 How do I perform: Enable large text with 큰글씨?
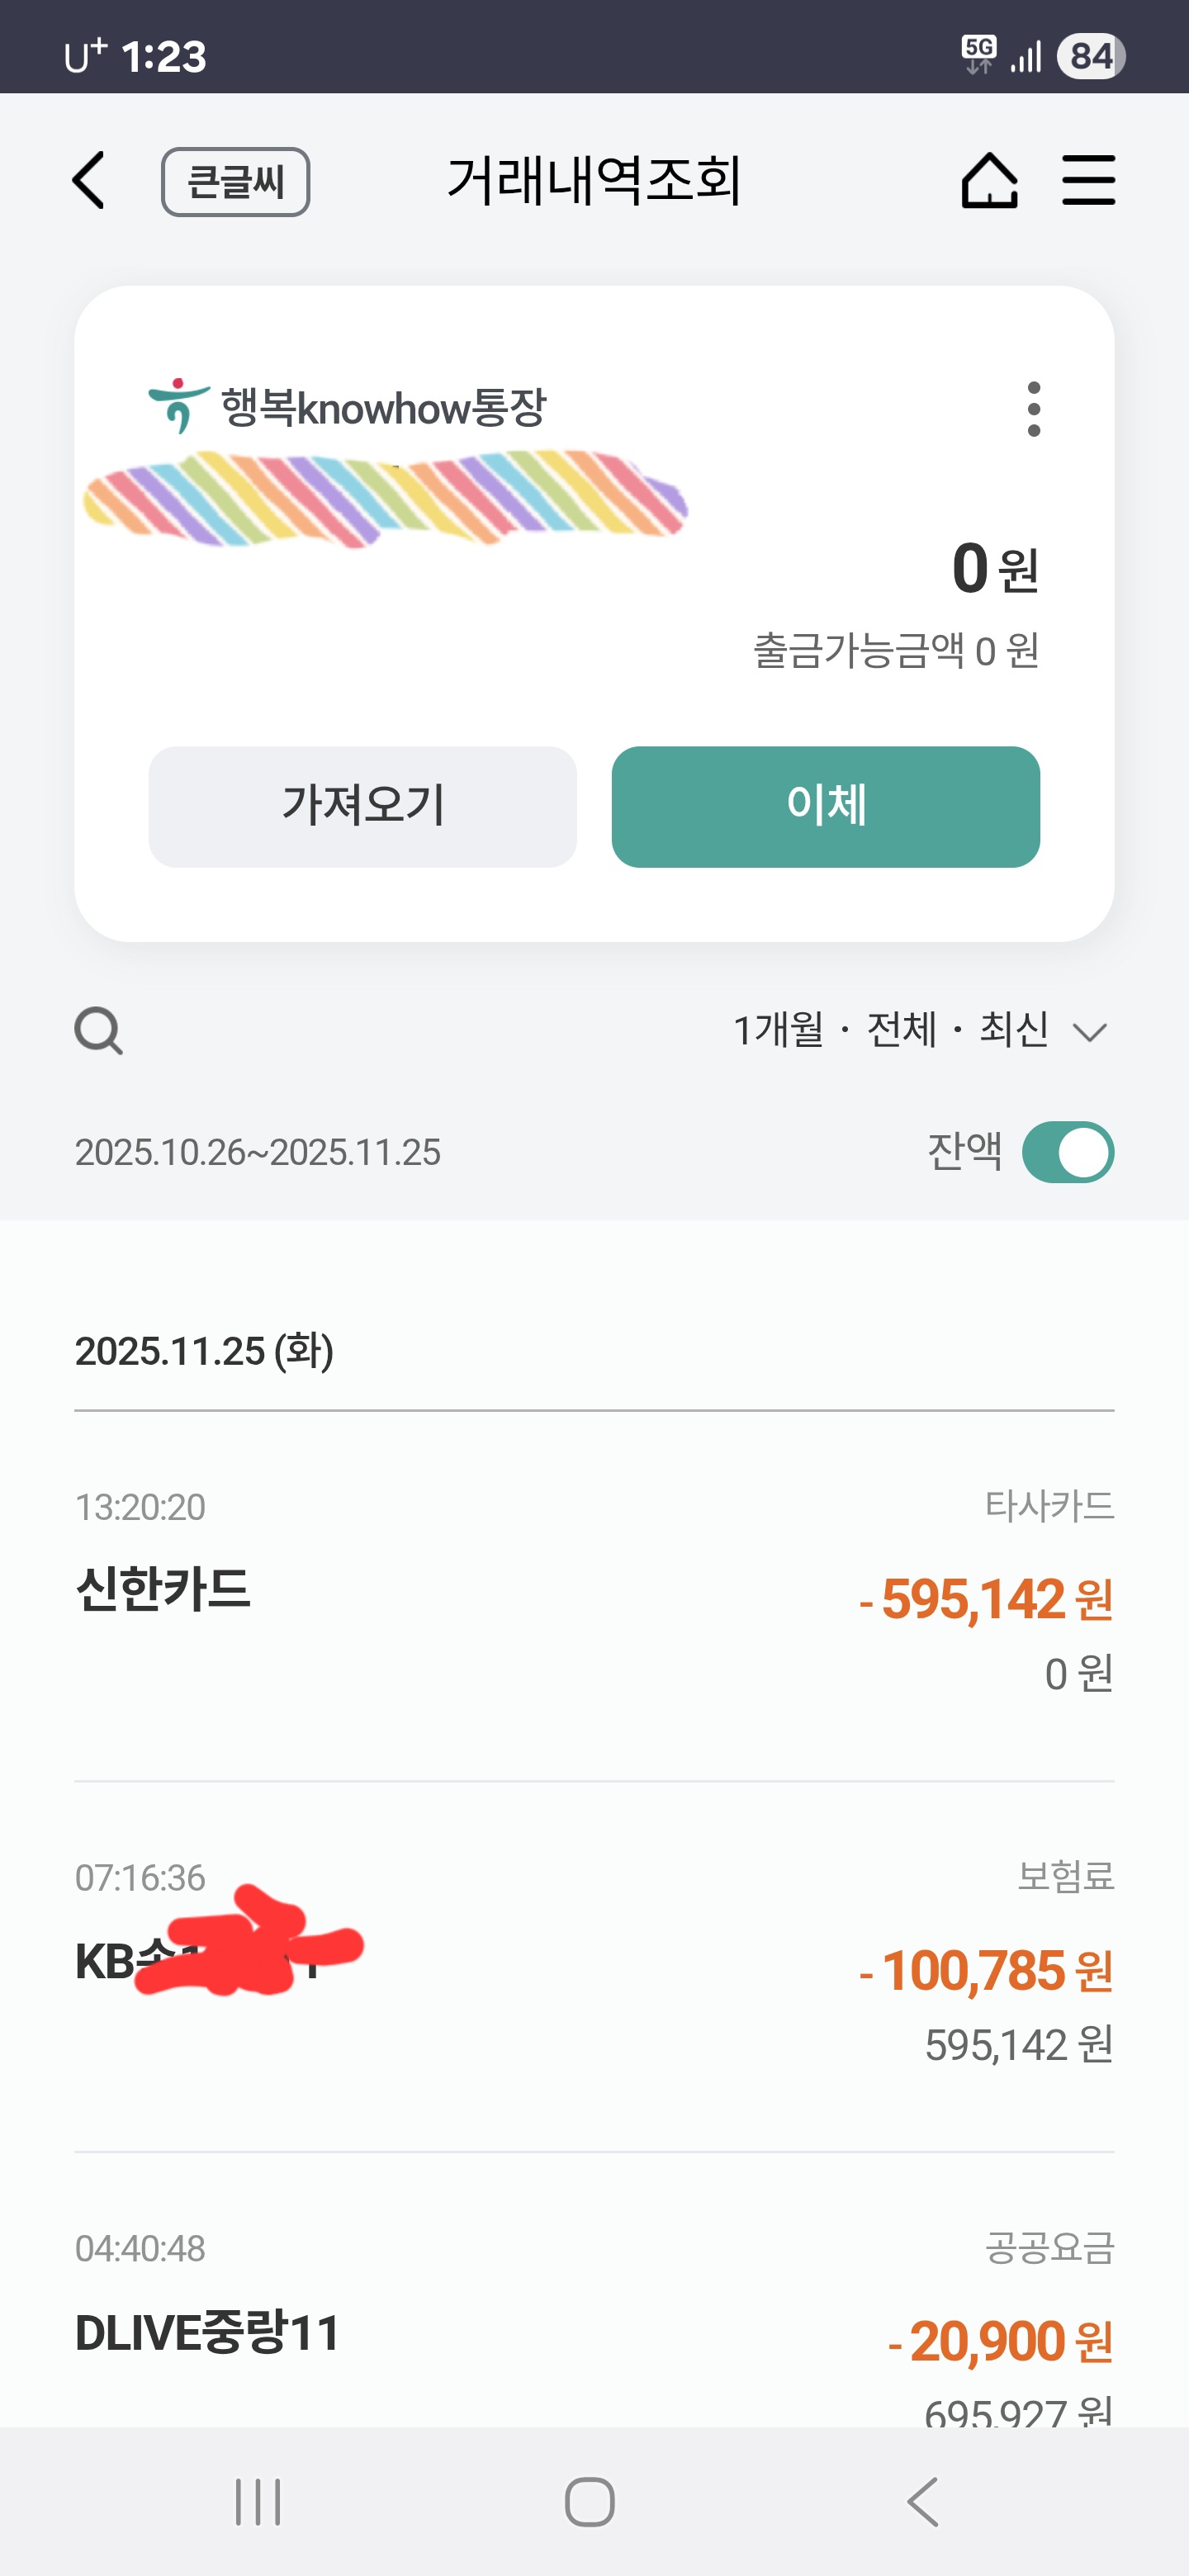point(235,182)
